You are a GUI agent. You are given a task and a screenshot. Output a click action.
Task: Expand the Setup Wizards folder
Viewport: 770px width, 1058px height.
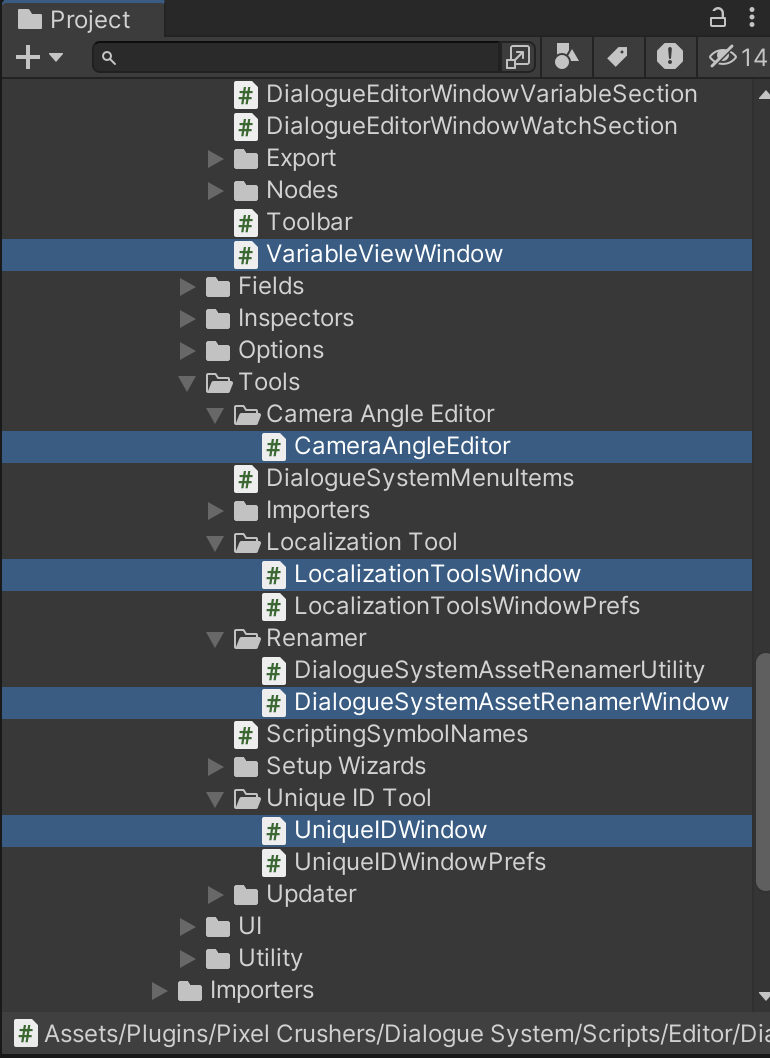click(215, 767)
